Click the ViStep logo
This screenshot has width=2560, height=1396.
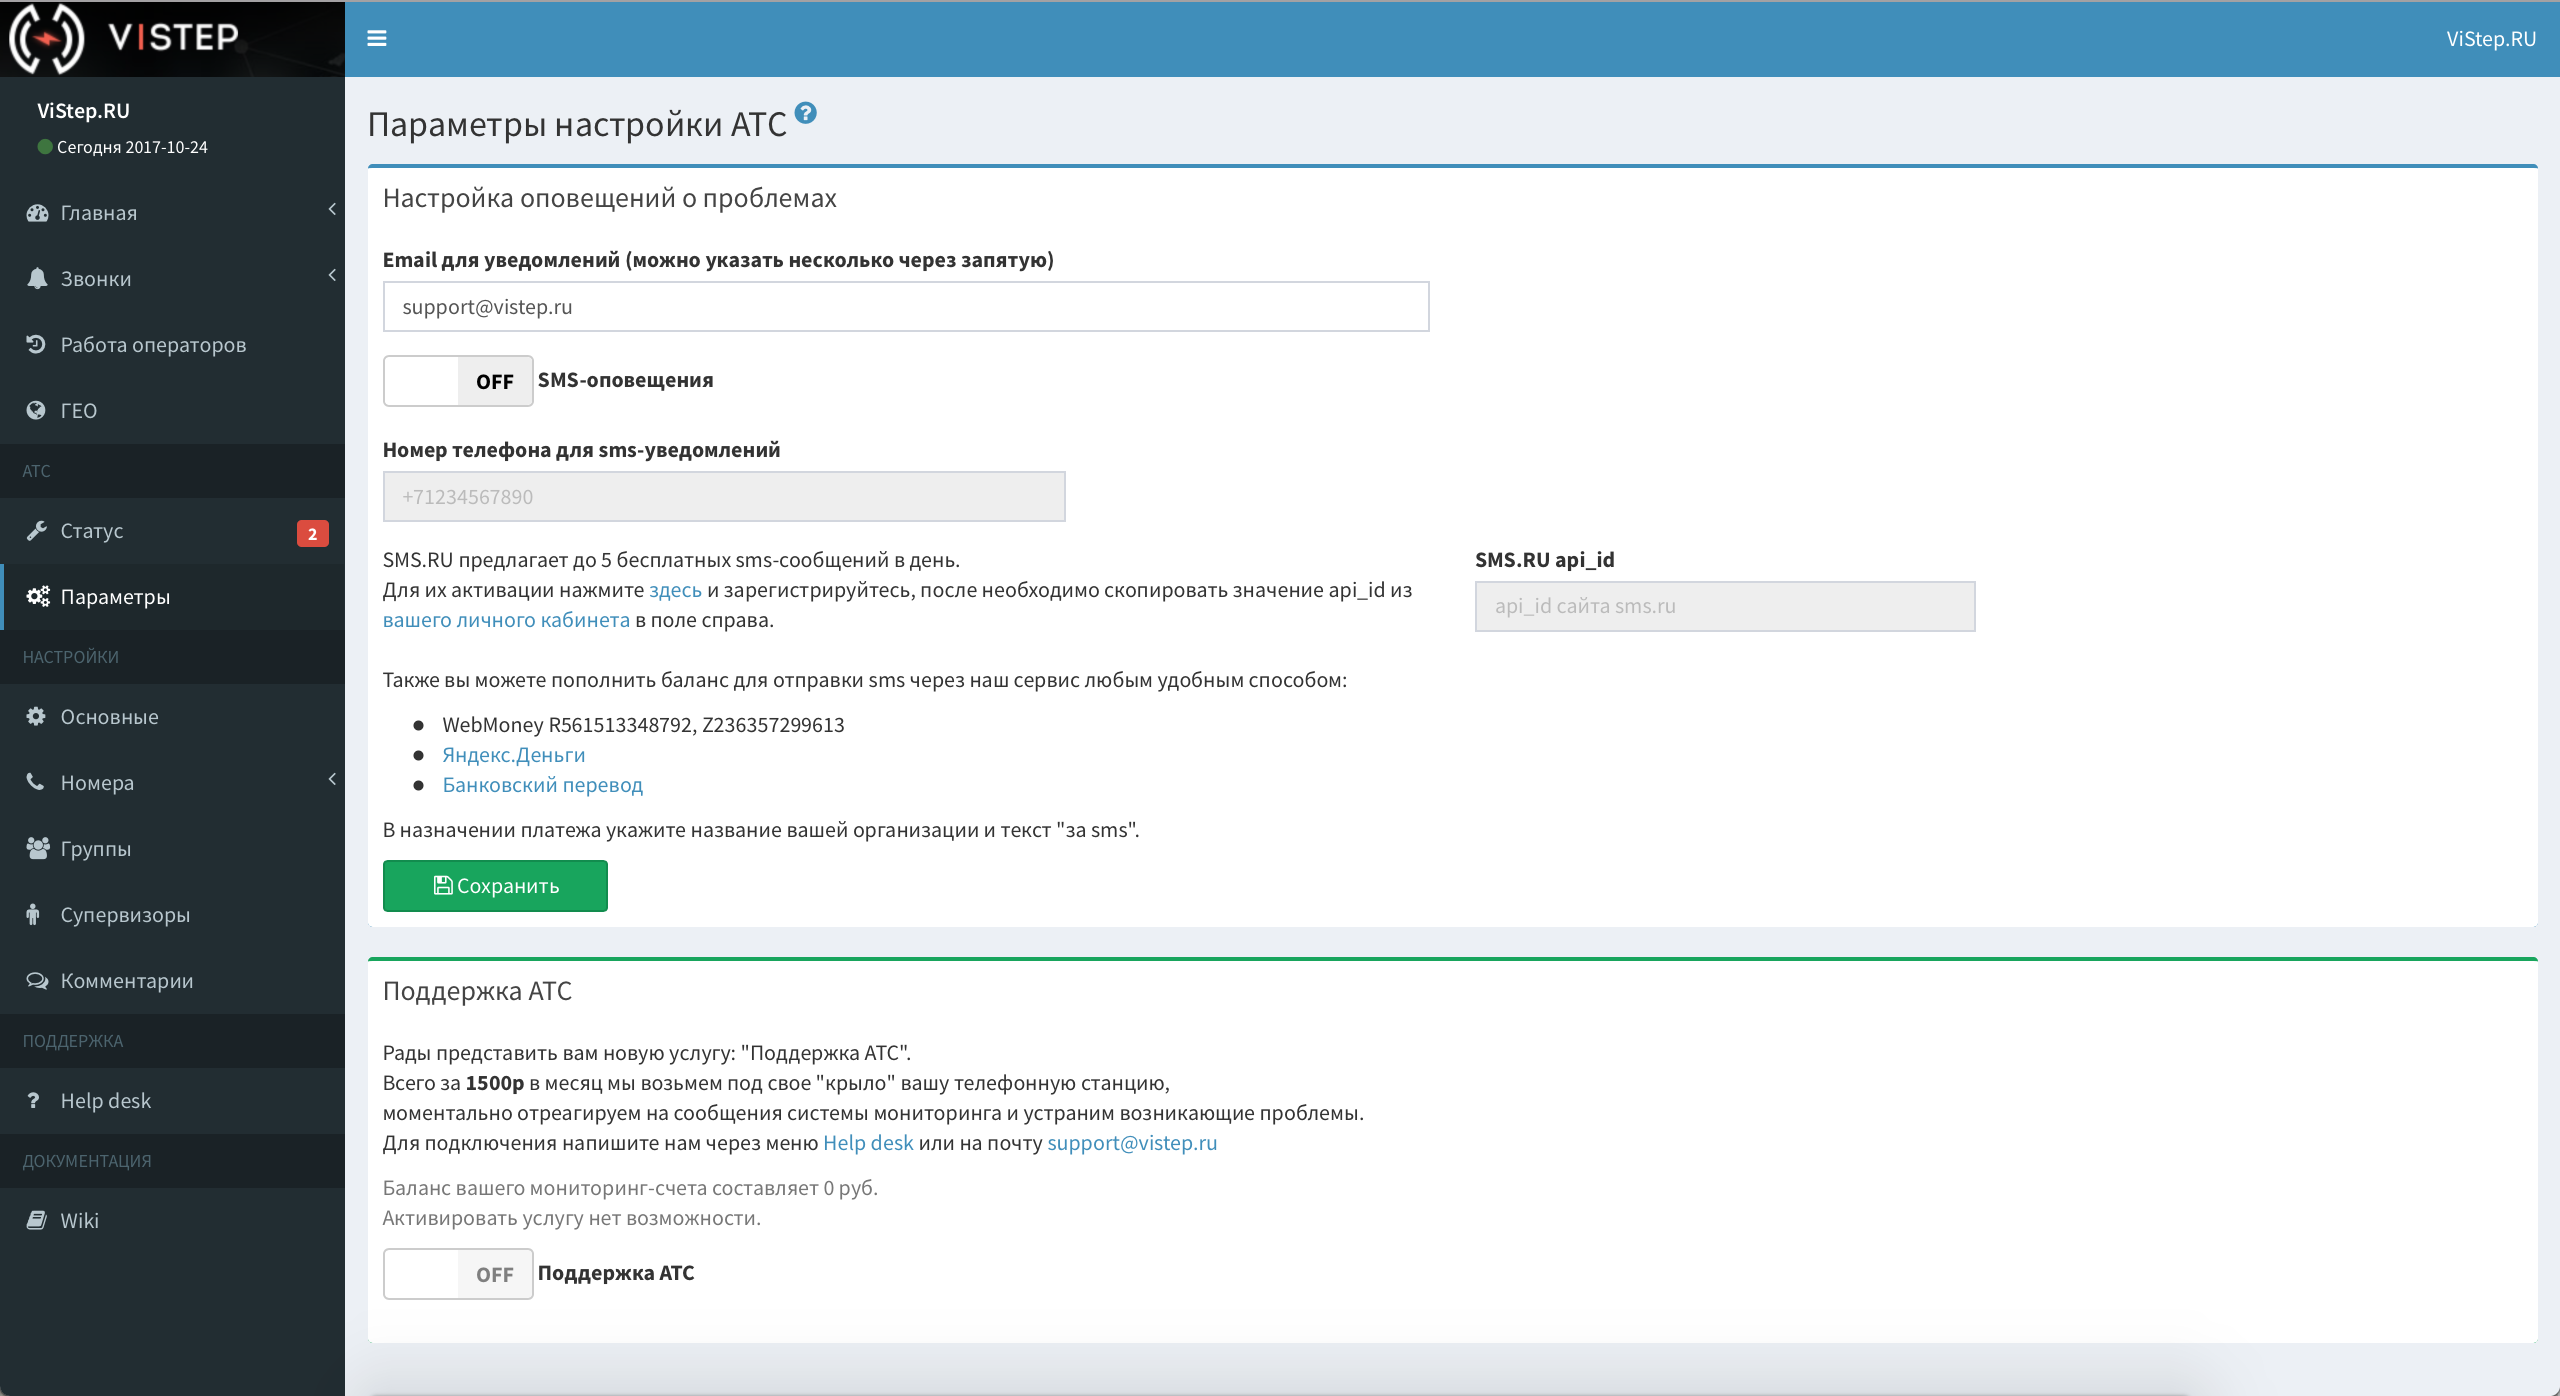(x=125, y=38)
